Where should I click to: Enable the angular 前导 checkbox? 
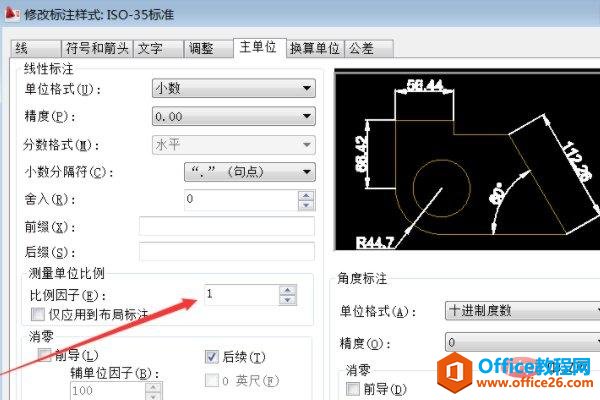tap(352, 389)
